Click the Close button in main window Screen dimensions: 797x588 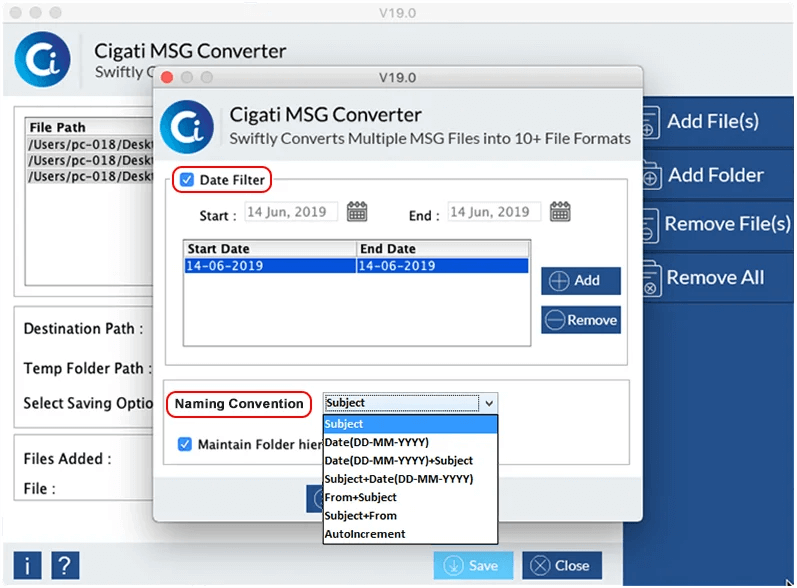pos(562,565)
